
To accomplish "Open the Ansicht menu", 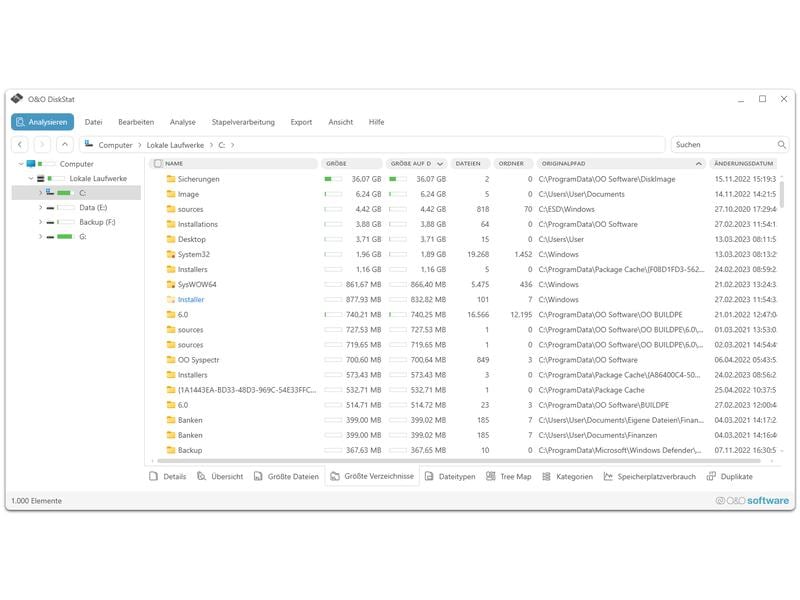I will tap(340, 122).
